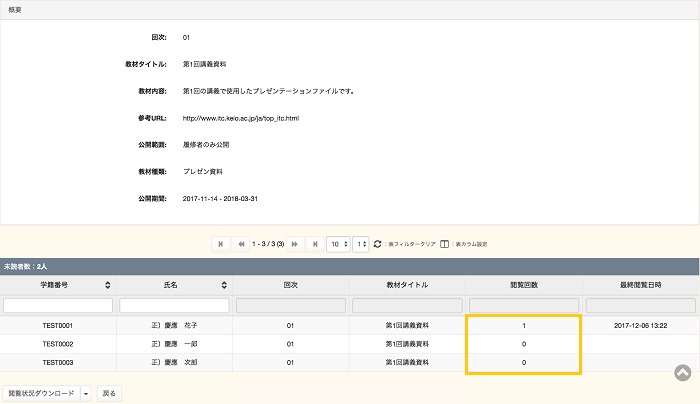Jump to last page of results
This screenshot has width=700, height=404.
[x=315, y=243]
